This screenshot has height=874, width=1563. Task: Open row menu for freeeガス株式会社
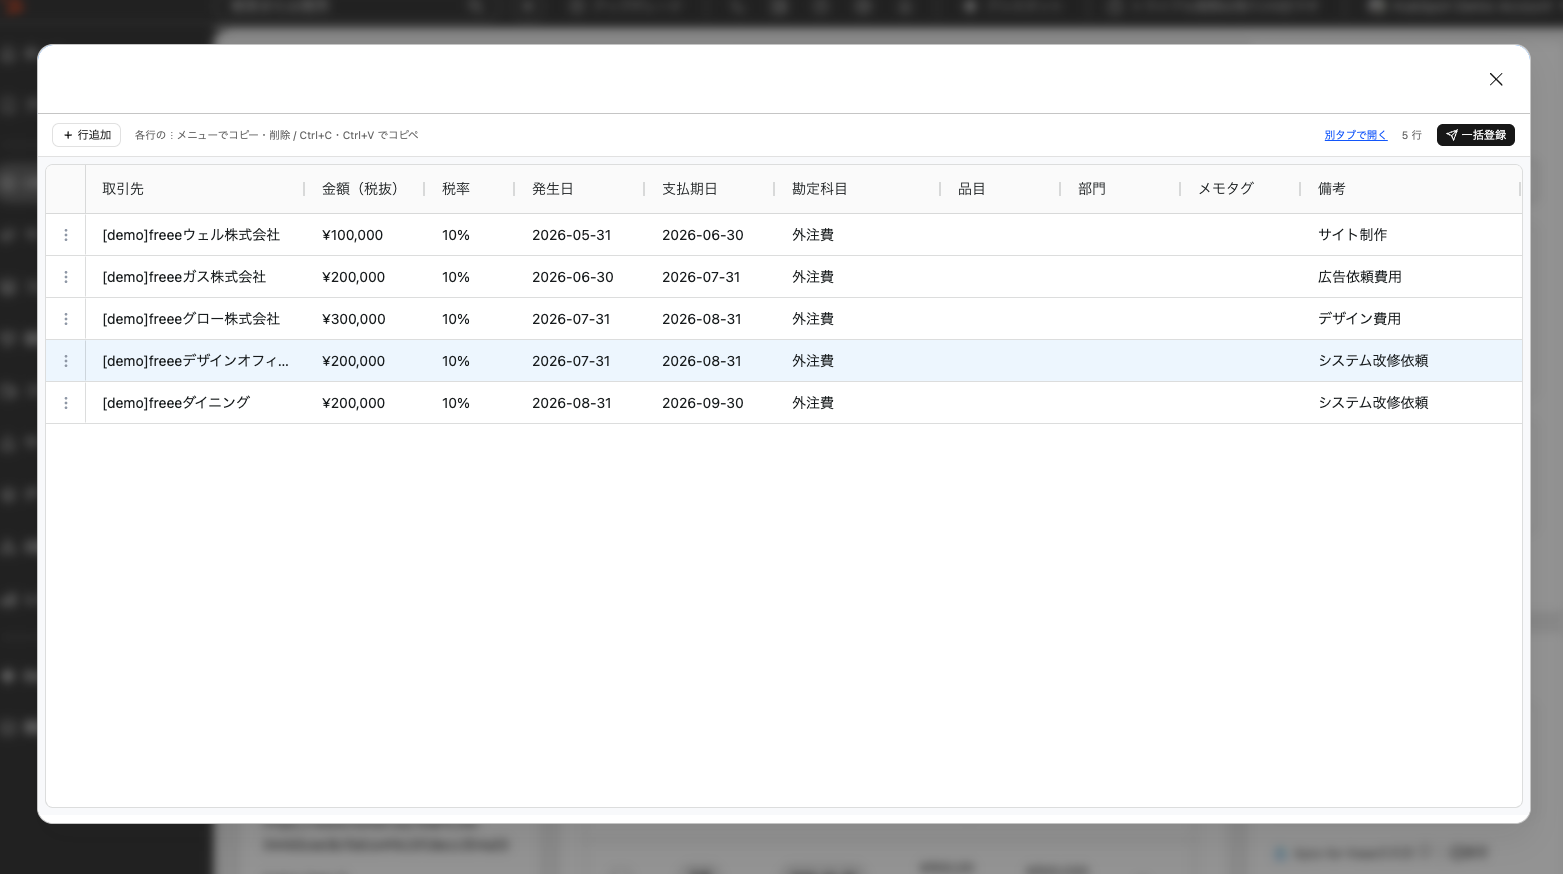click(x=66, y=277)
